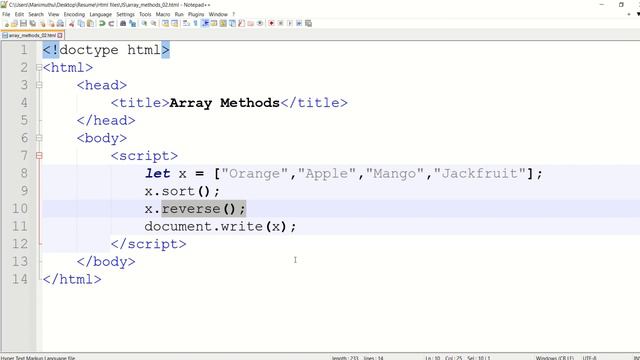
Task: Click document.write(x); on line 11
Action: [220, 227]
